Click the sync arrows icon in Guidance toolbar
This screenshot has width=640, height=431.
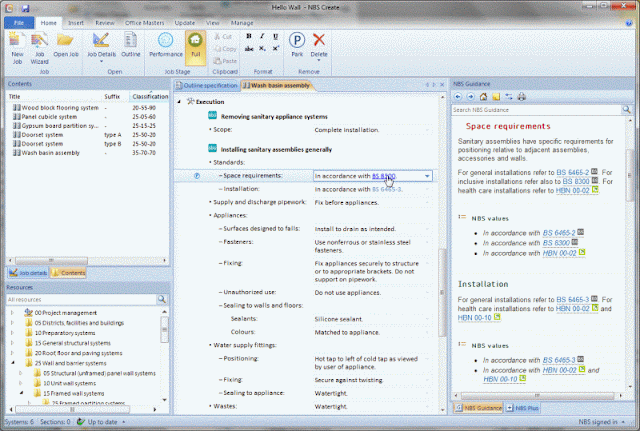tap(509, 97)
